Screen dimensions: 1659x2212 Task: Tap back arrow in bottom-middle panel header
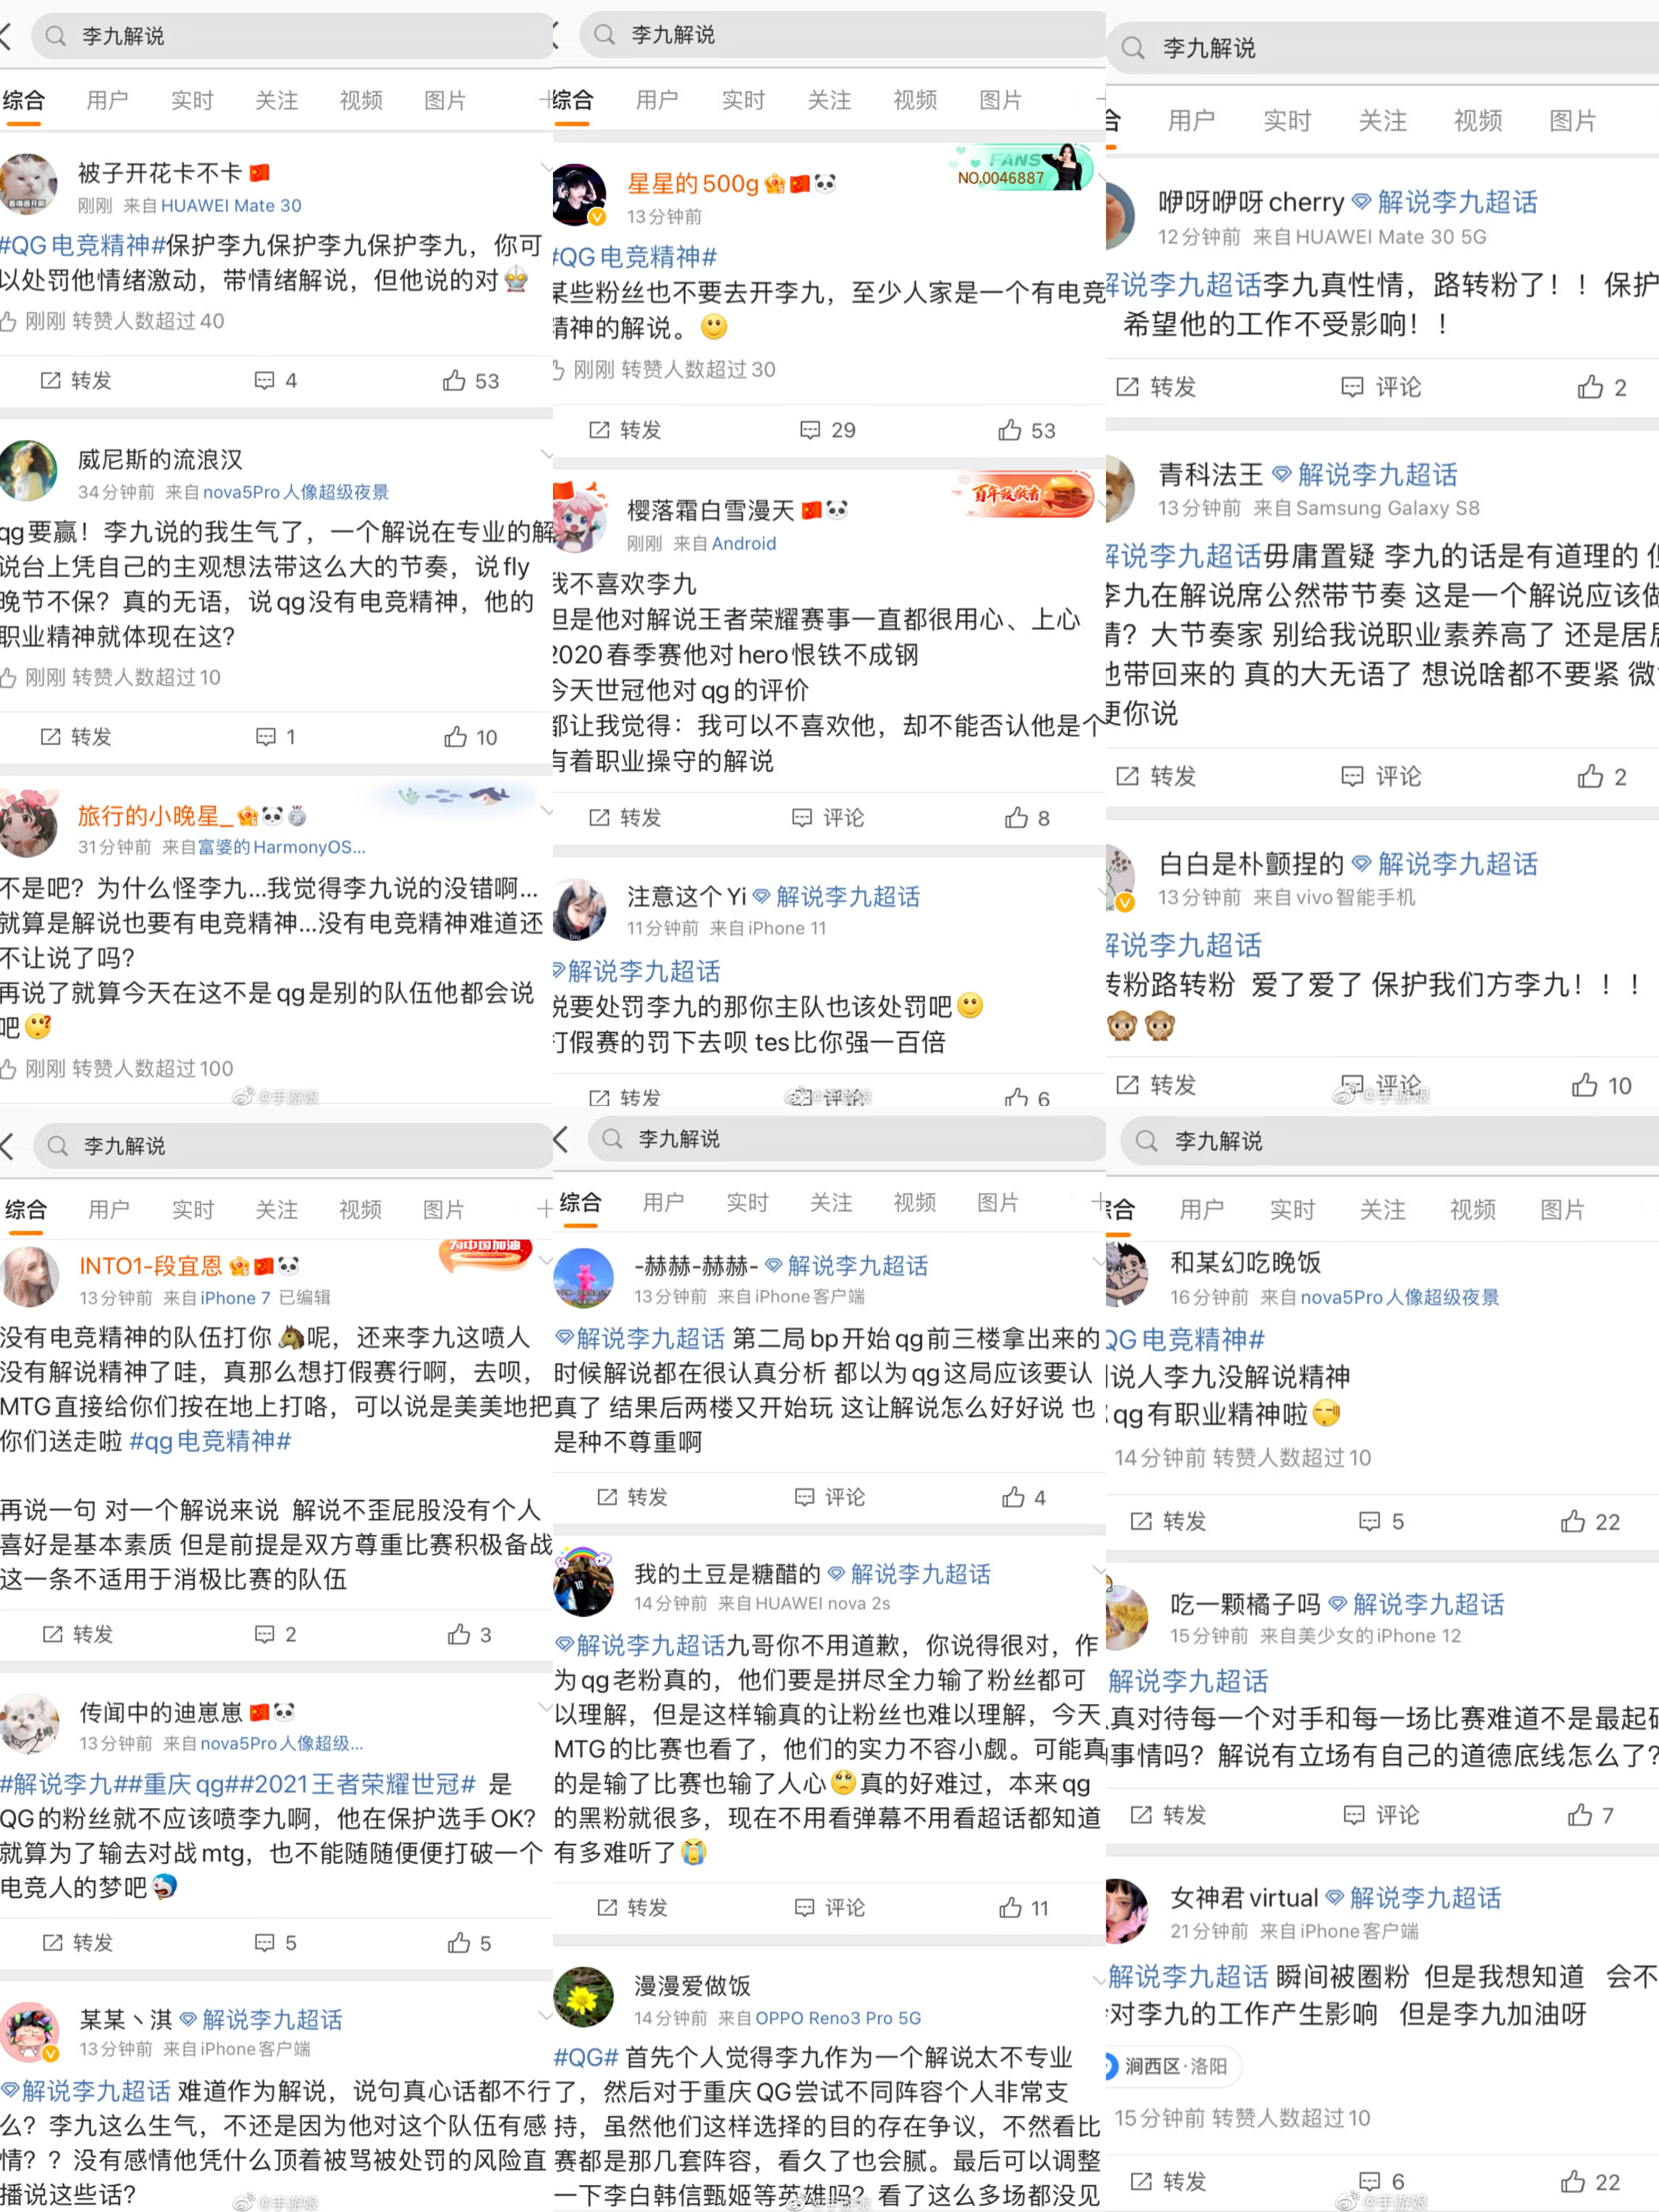click(x=562, y=1139)
